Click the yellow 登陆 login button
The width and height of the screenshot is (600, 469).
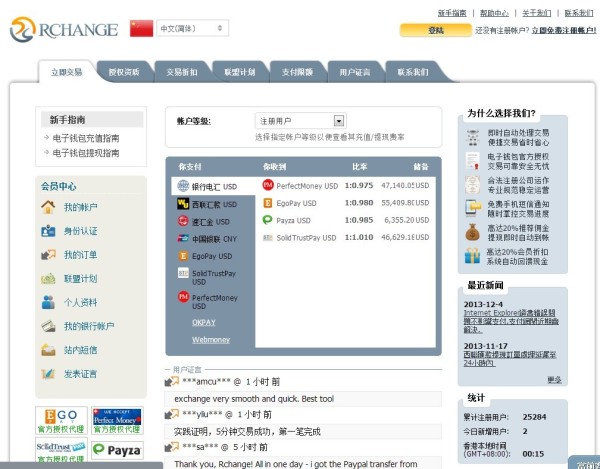(436, 30)
